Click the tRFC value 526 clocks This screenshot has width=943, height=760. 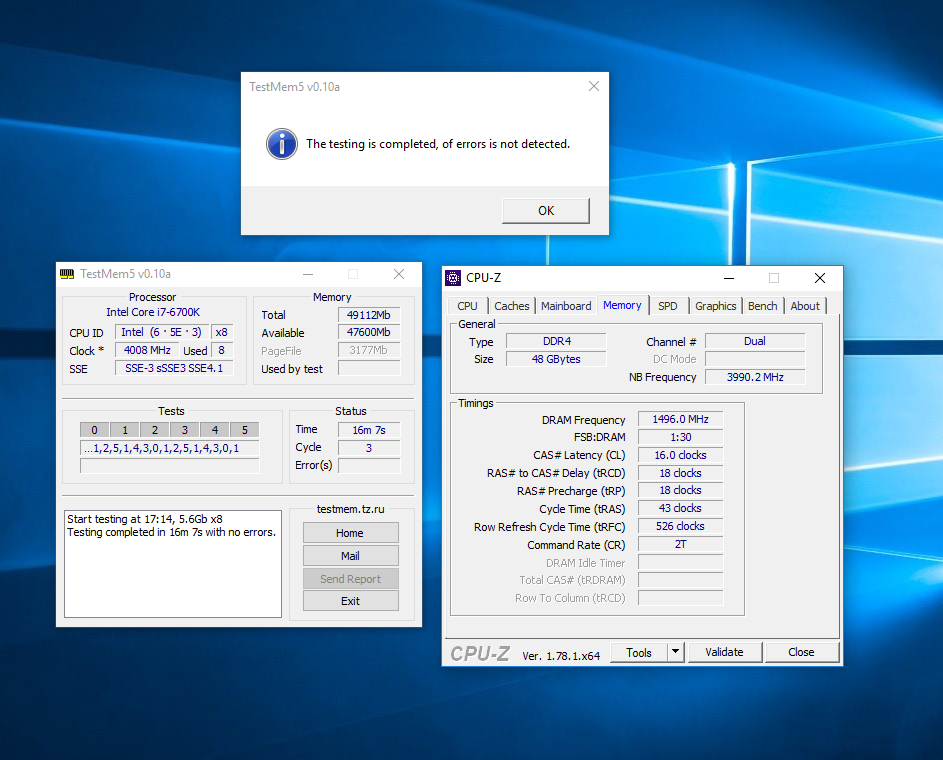[x=680, y=526]
